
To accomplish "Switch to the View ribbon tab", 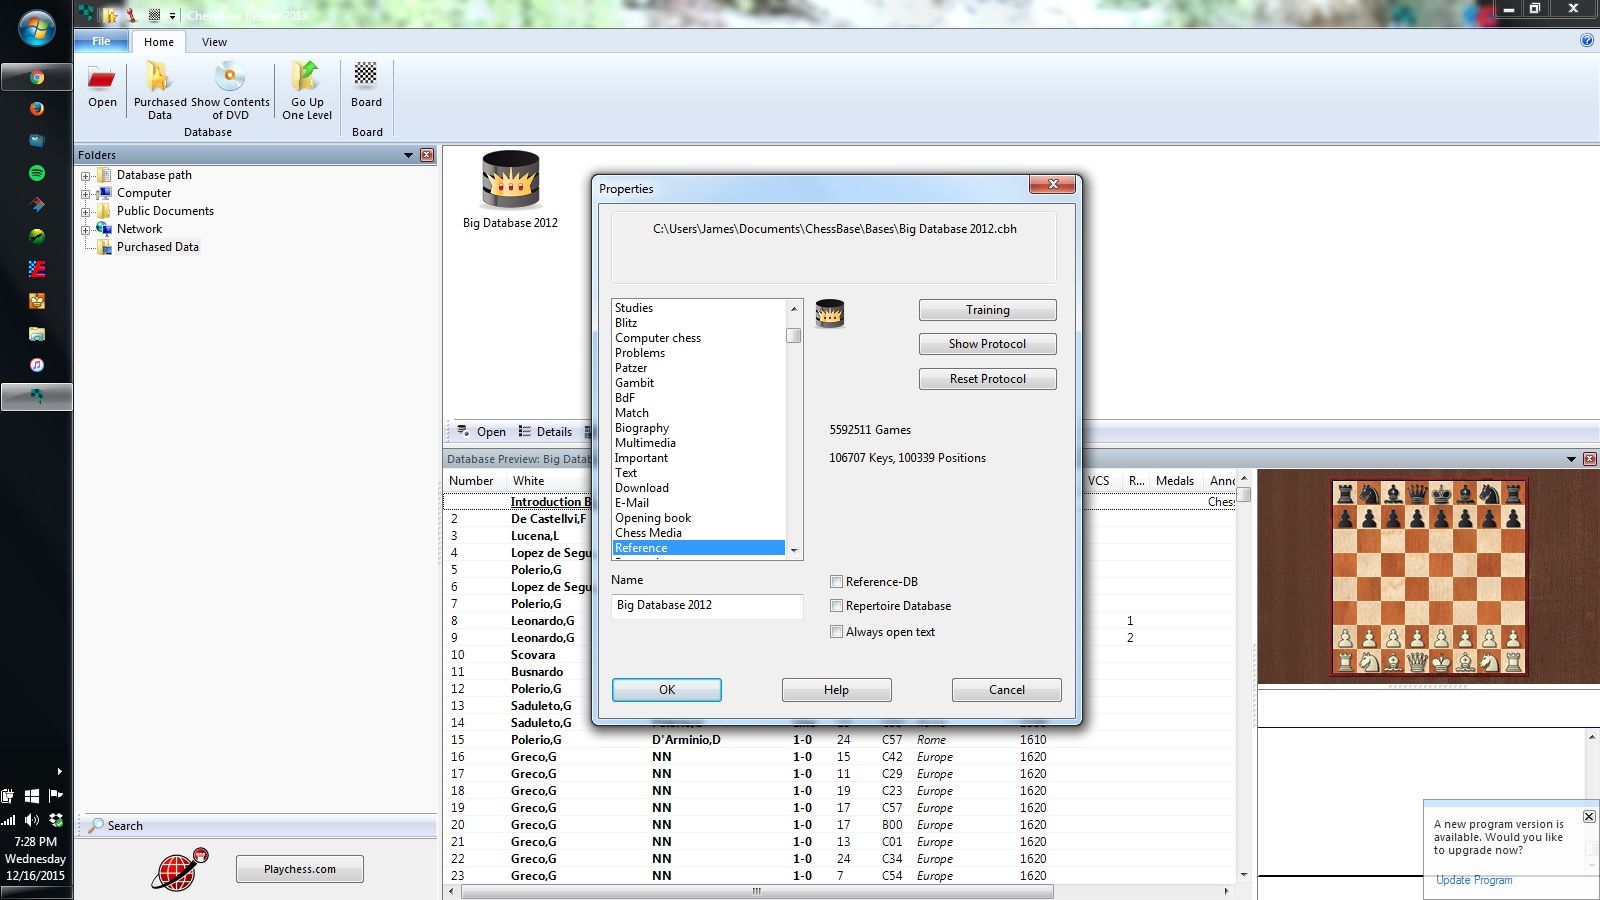I will [214, 42].
